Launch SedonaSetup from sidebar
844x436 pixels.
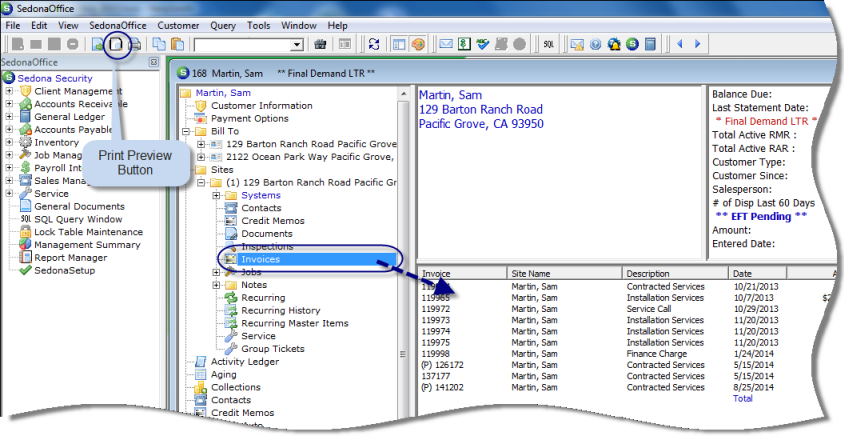click(65, 270)
